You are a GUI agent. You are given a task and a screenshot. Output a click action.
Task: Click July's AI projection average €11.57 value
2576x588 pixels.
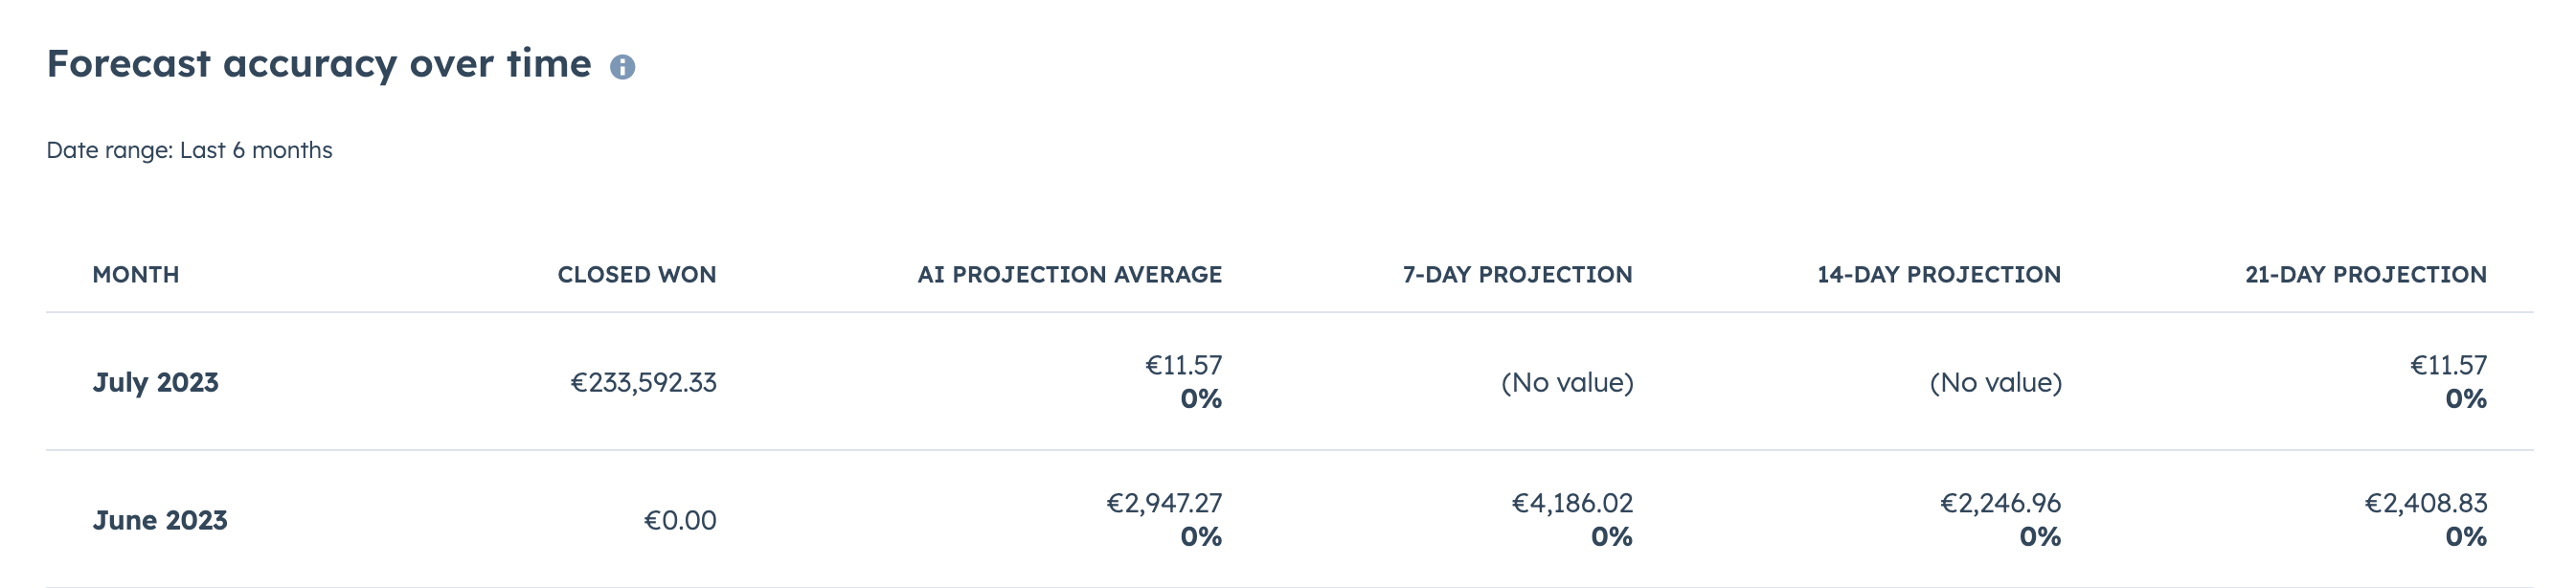(x=1183, y=366)
